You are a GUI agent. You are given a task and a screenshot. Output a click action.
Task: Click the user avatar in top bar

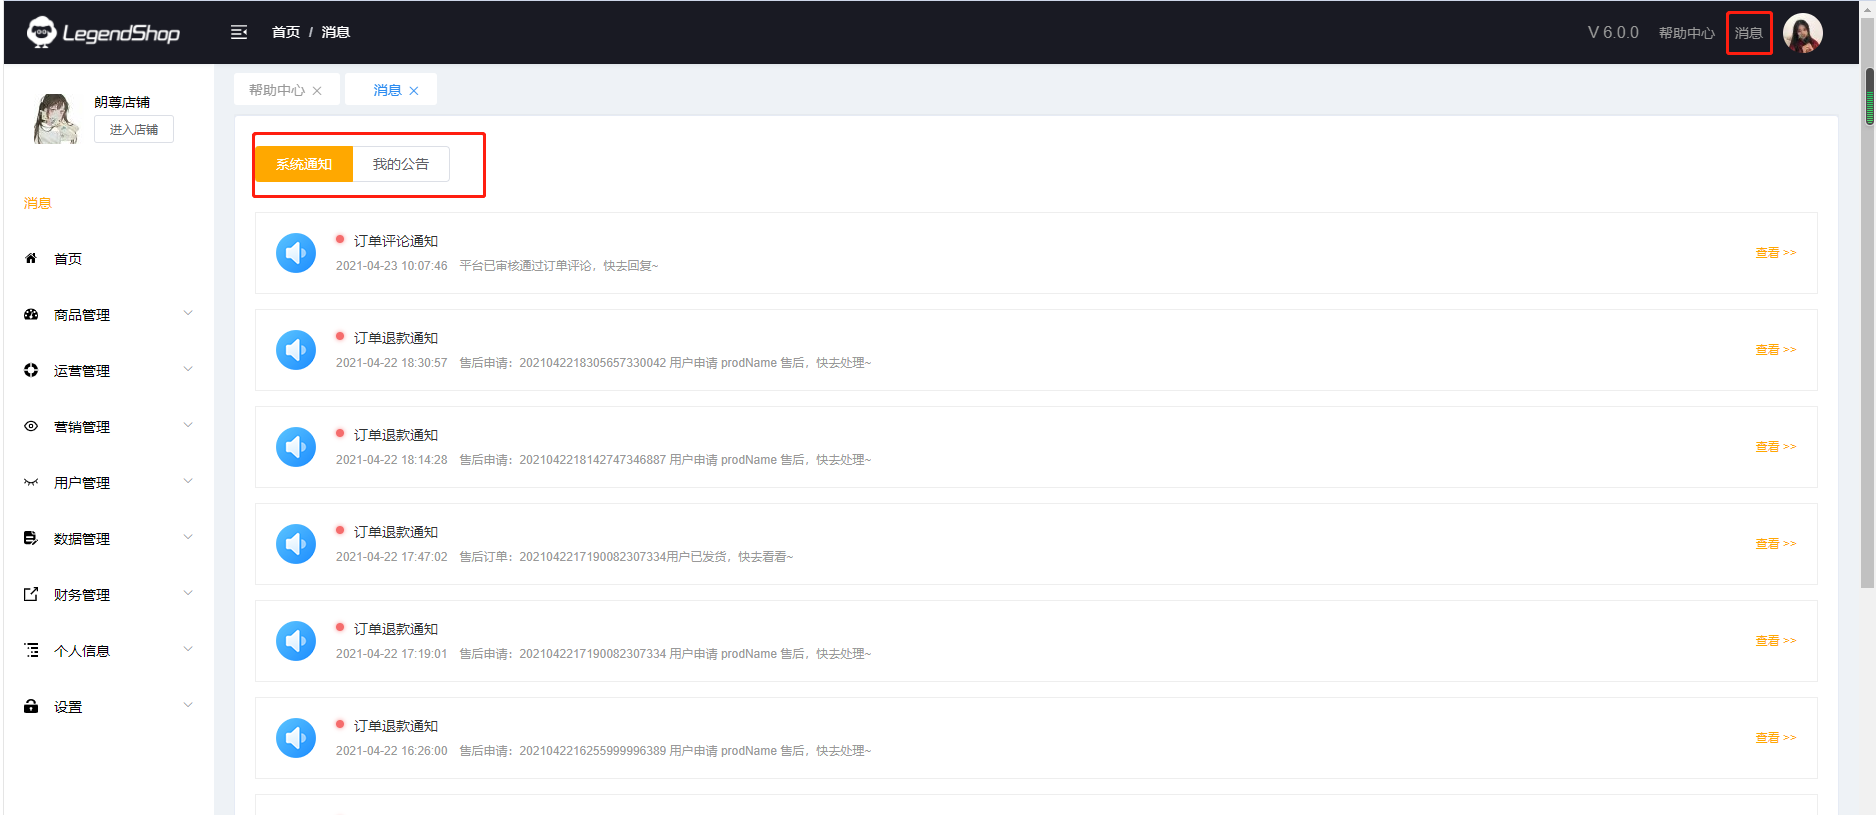(1802, 33)
